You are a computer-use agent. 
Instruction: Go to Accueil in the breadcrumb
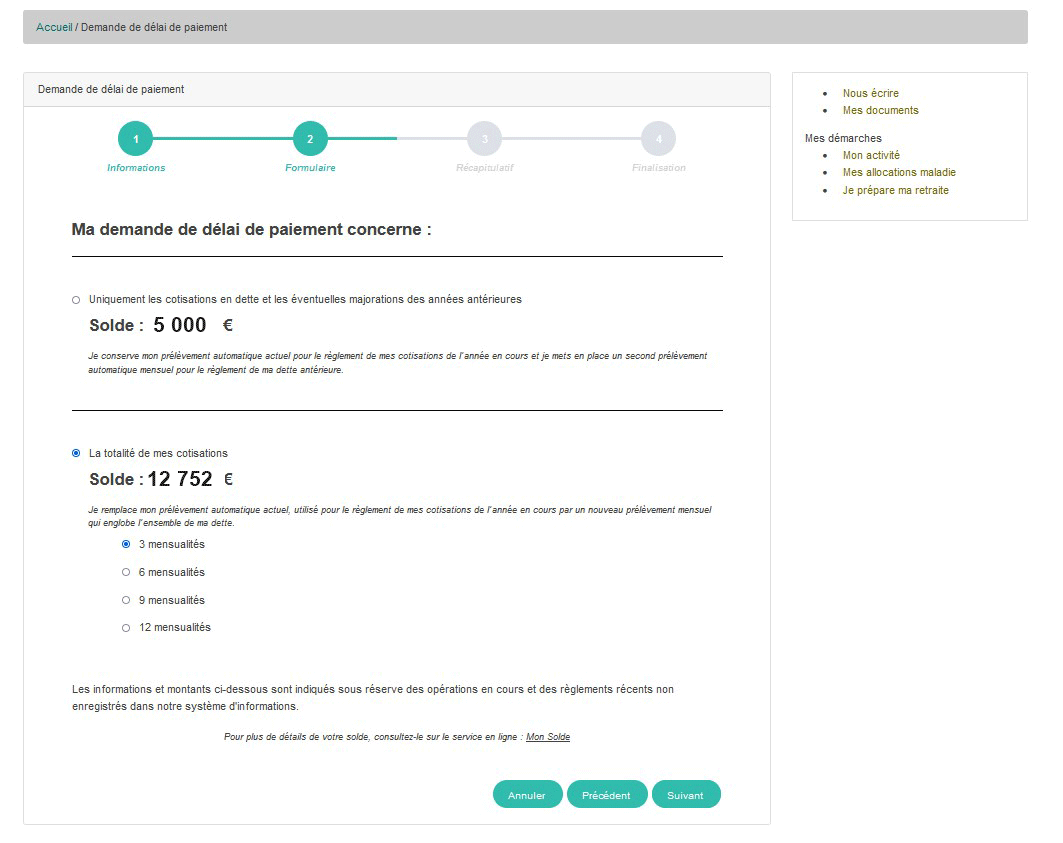coord(54,27)
